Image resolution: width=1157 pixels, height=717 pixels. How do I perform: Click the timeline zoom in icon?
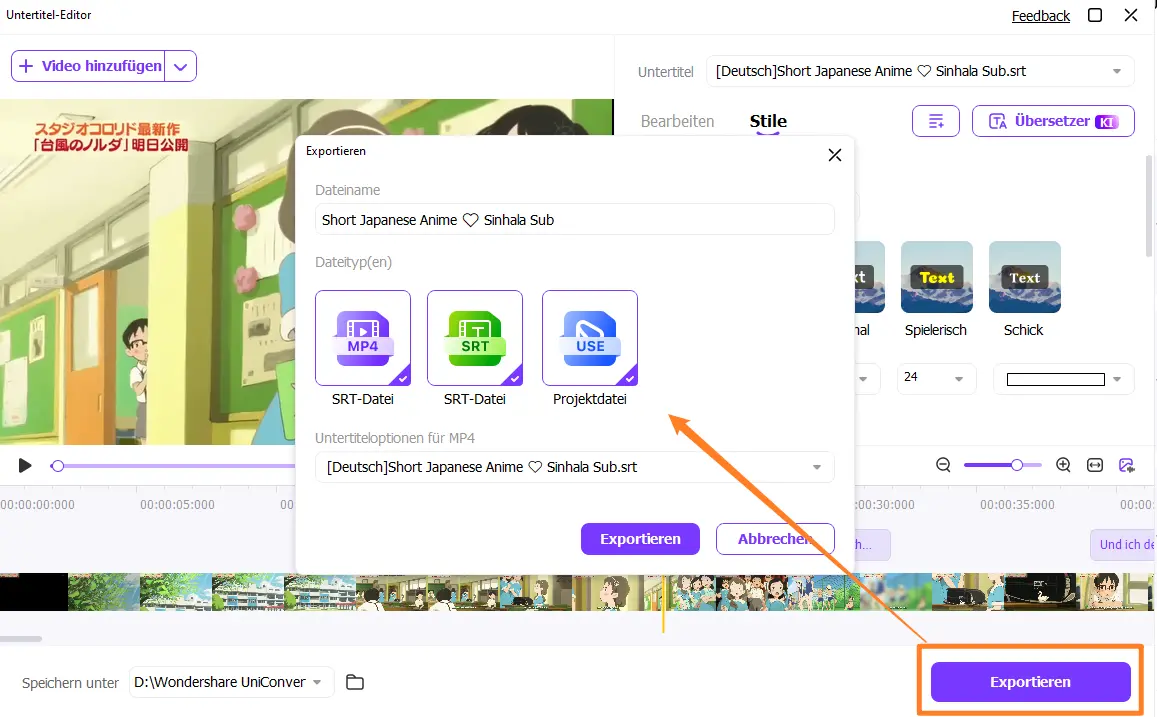coord(1063,465)
